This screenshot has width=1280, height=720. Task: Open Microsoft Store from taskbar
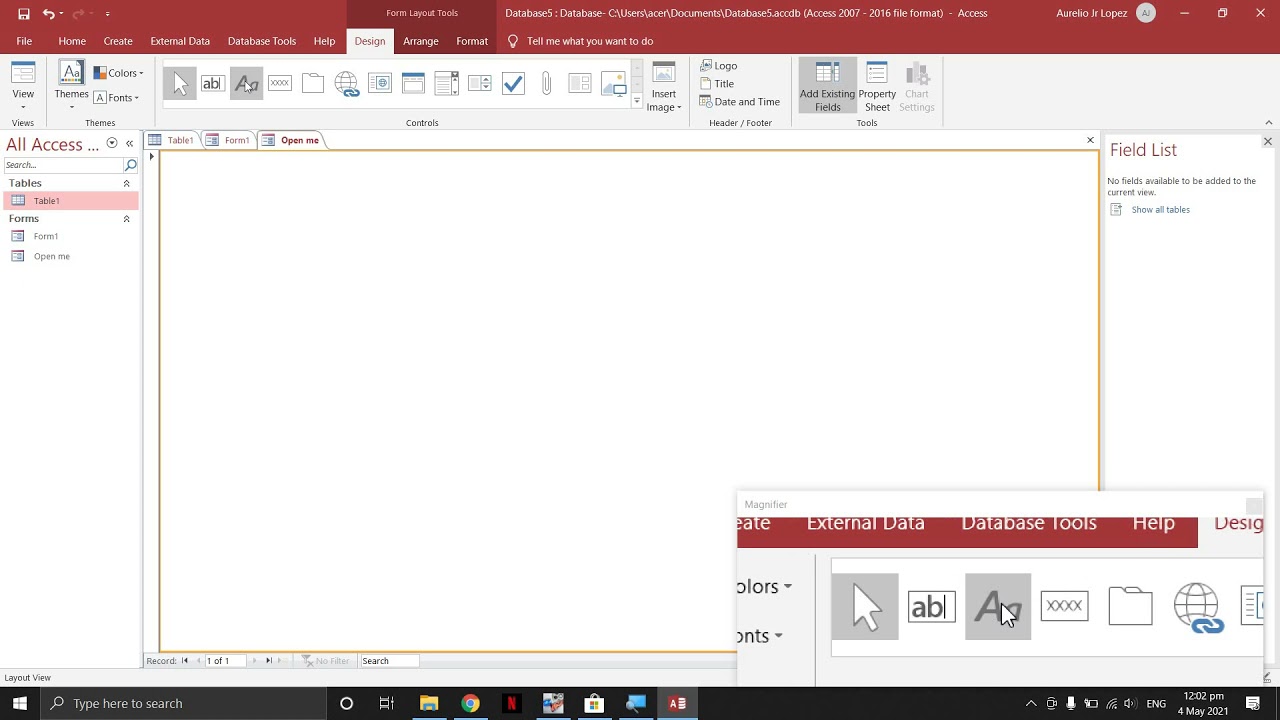[x=594, y=703]
